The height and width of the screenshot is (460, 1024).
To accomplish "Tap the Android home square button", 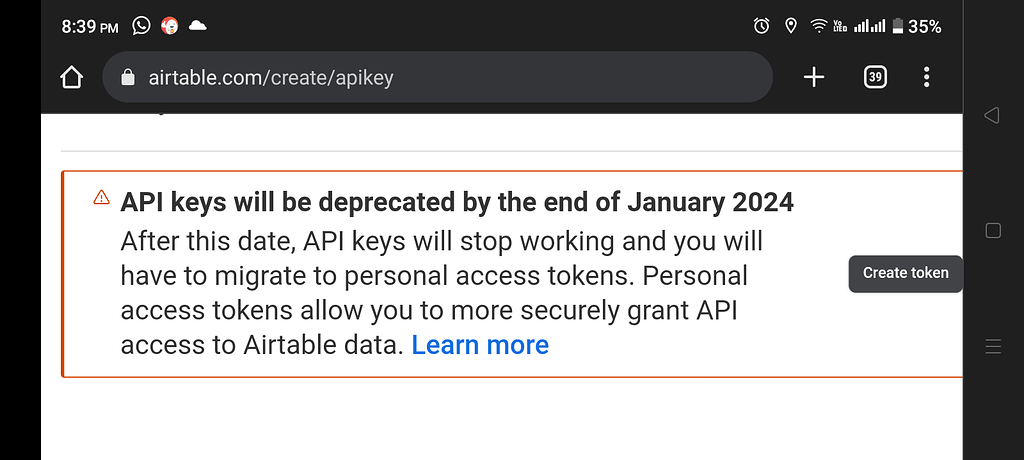I will click(993, 231).
